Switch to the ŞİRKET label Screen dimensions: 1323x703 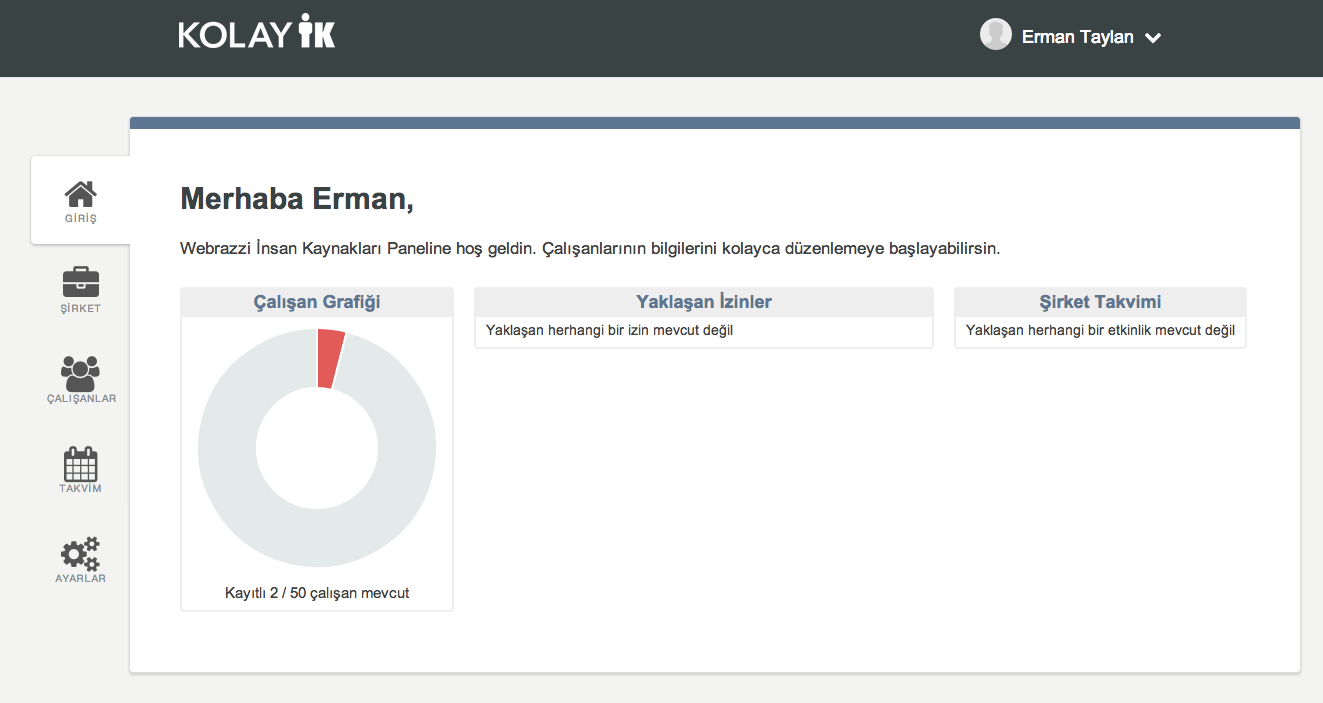(x=80, y=308)
